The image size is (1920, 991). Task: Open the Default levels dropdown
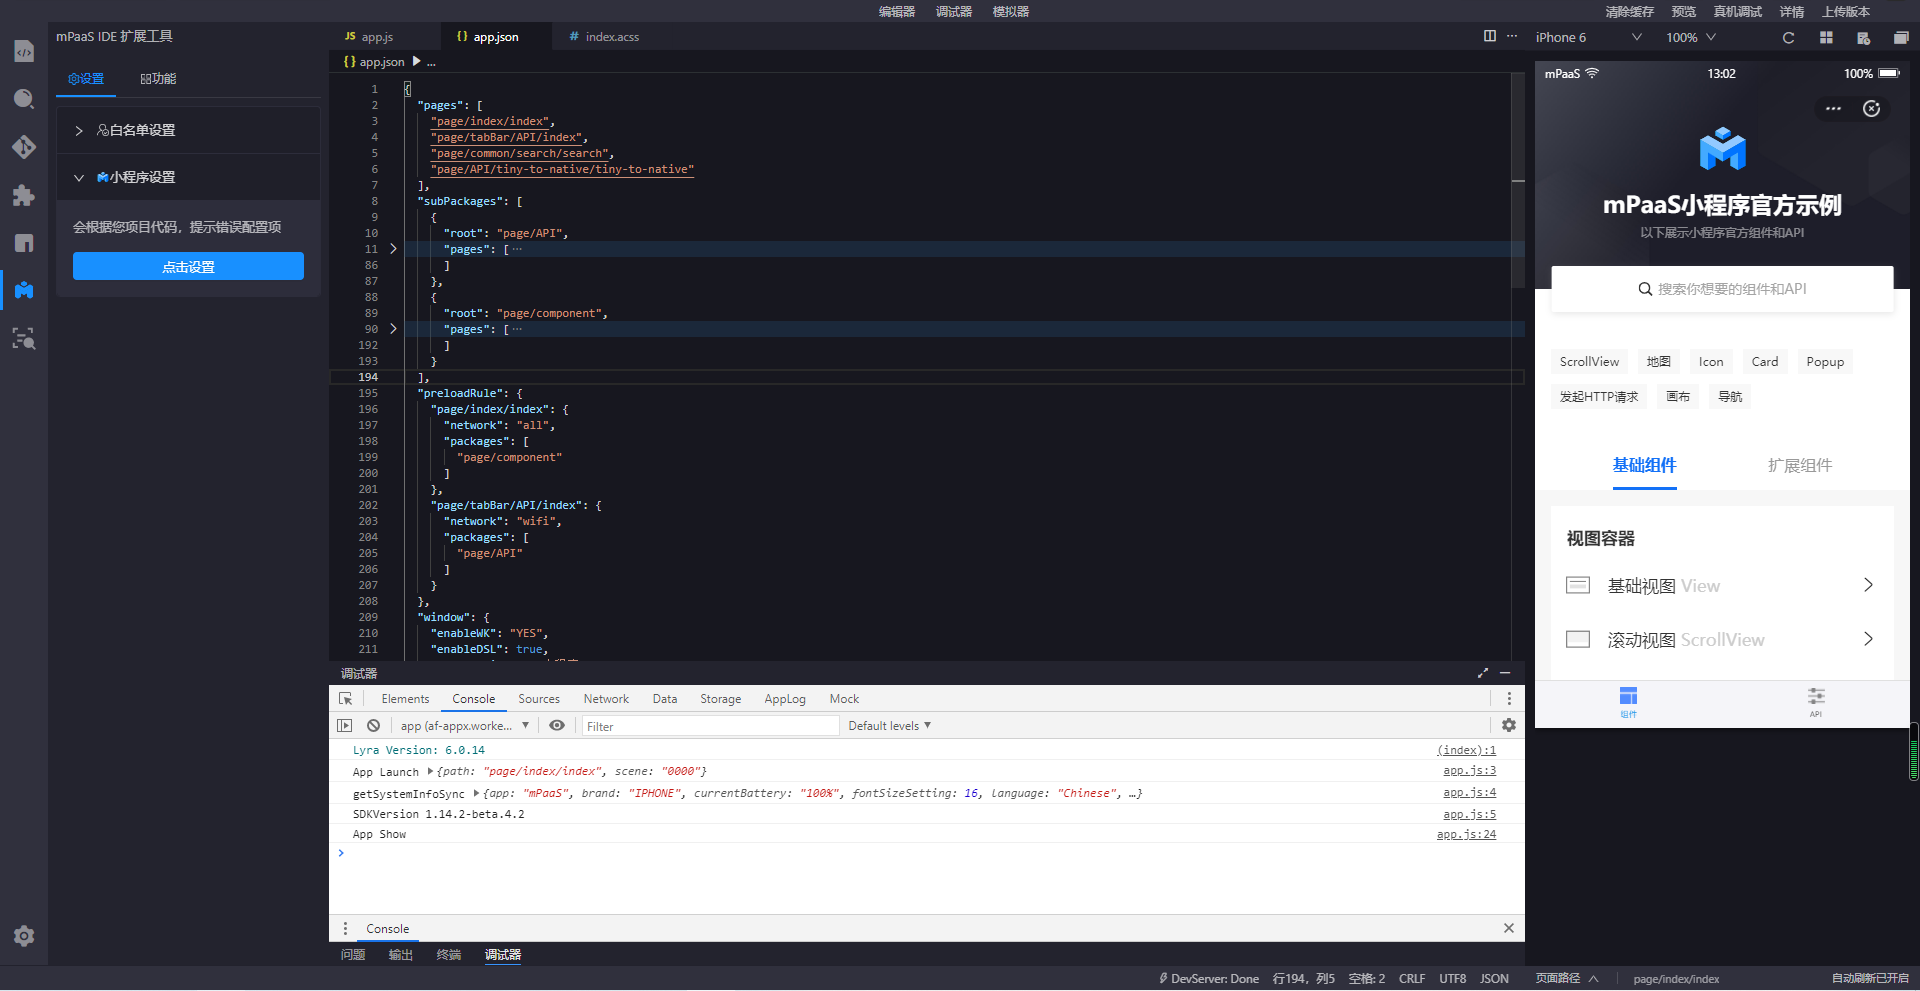coord(889,726)
